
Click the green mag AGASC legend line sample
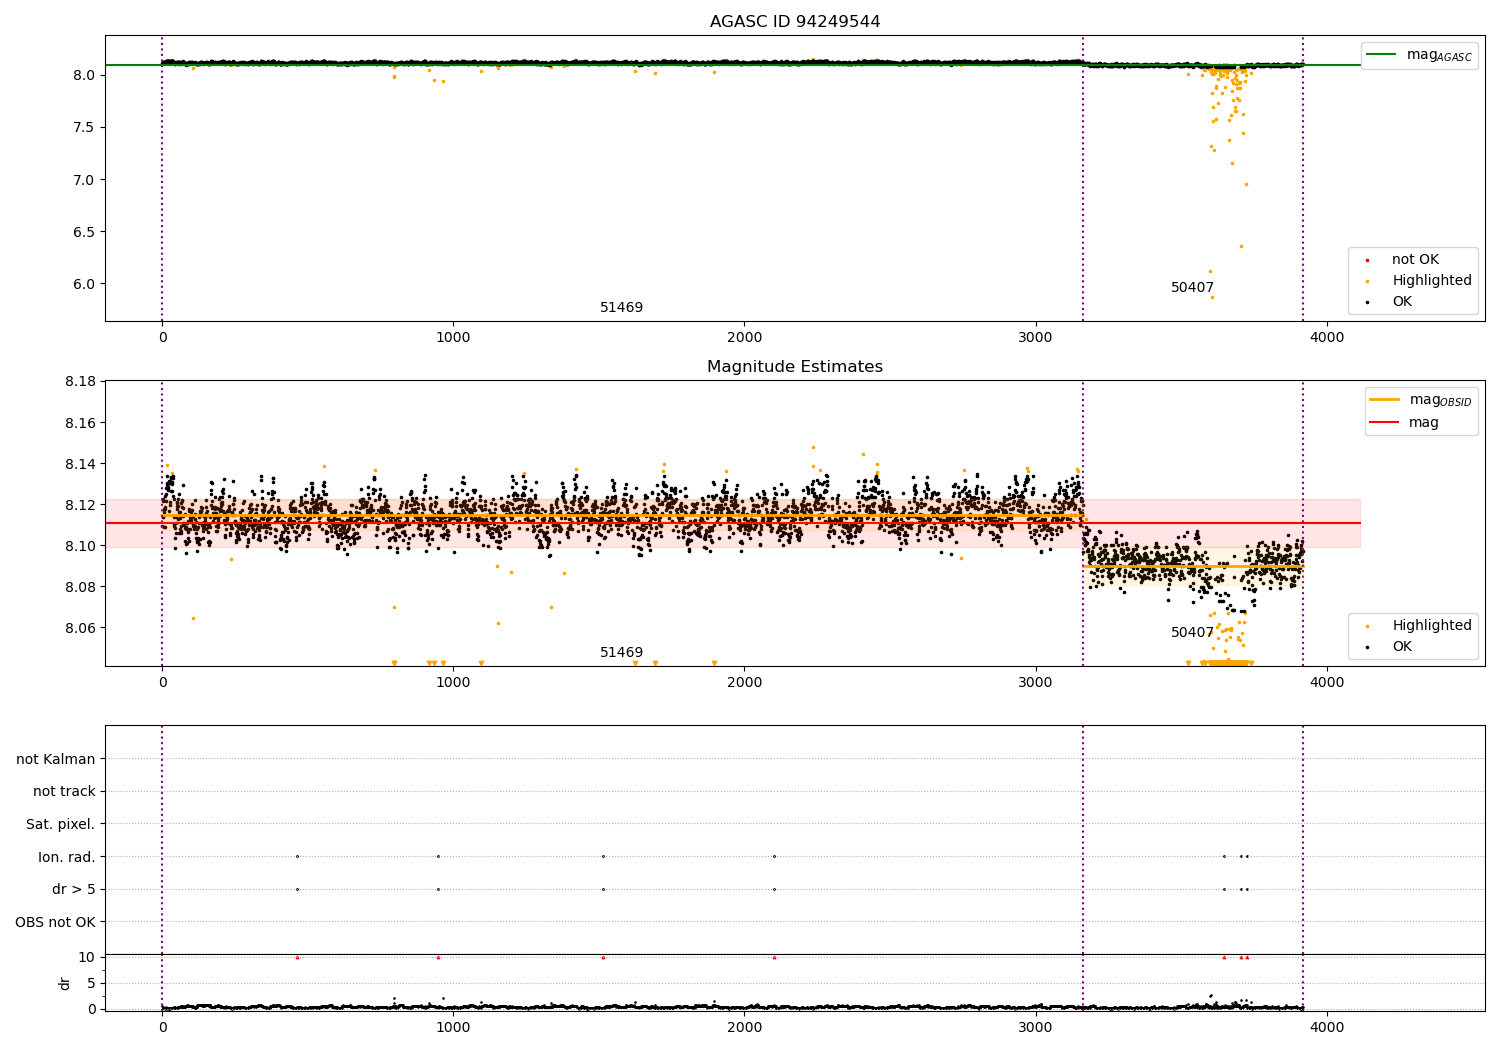pyautogui.click(x=1381, y=55)
